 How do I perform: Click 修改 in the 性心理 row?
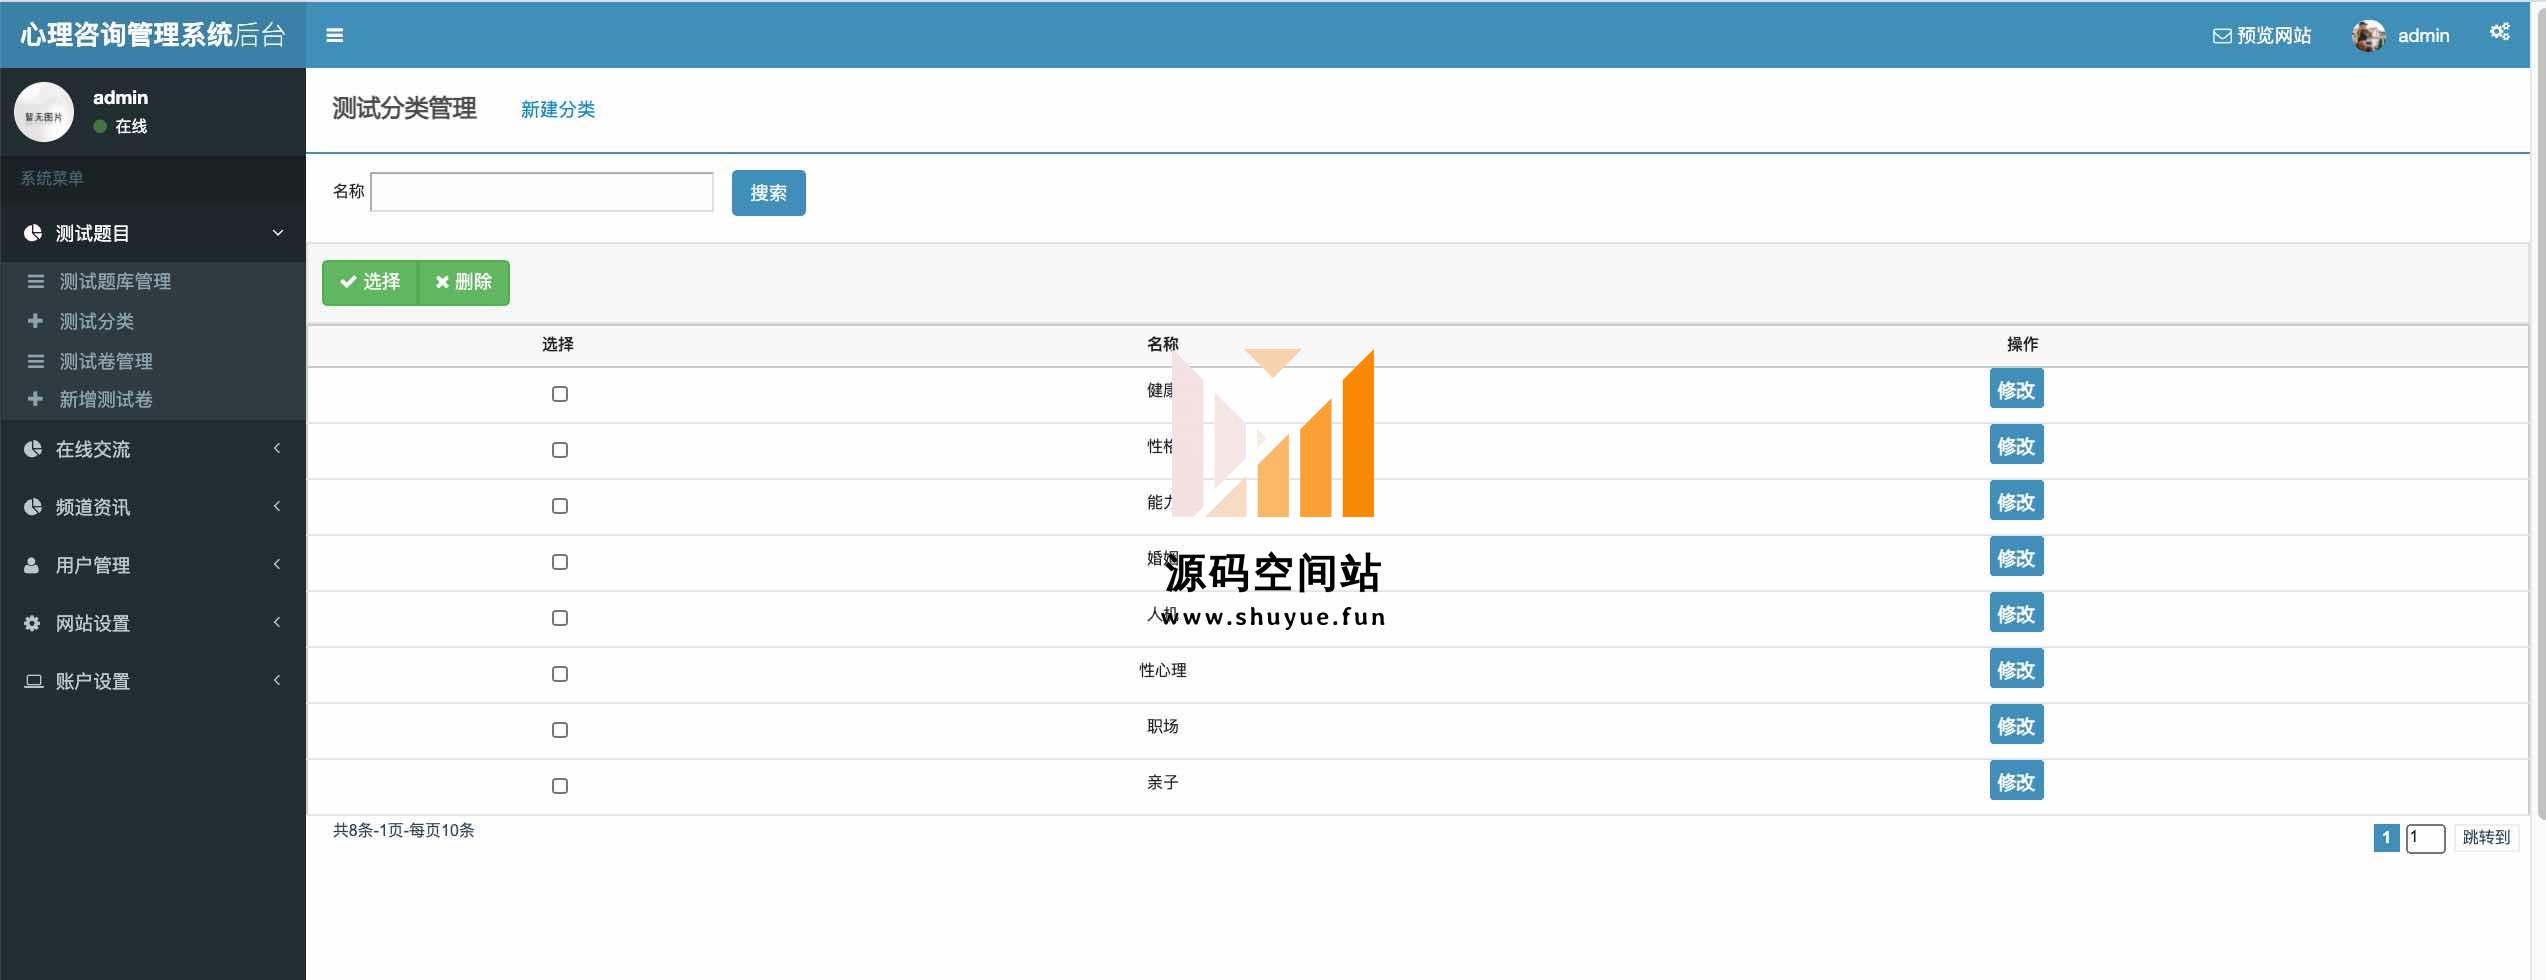coord(2016,670)
